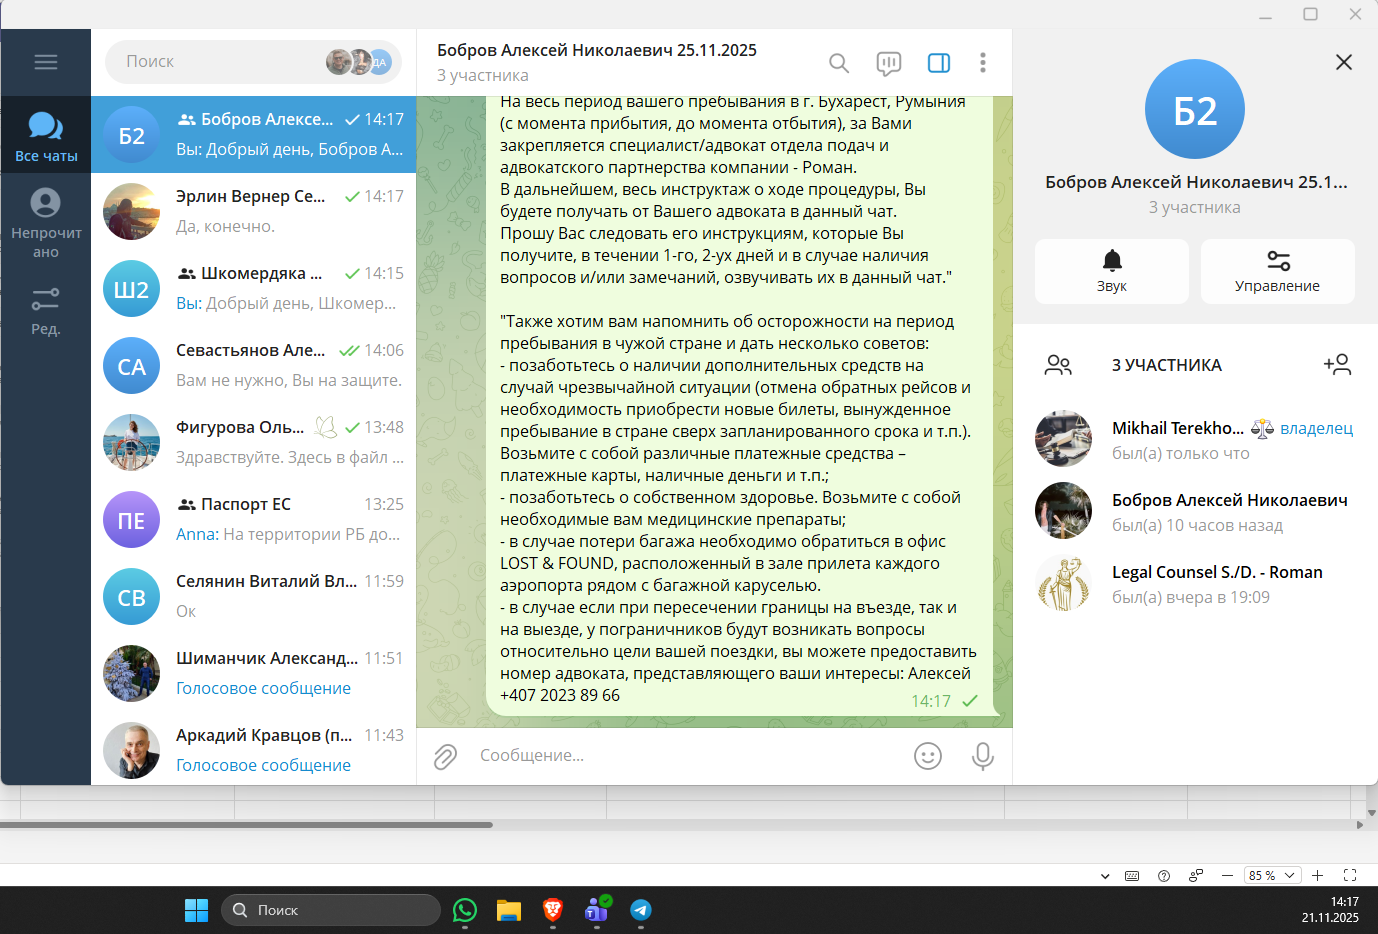Click the chat title Бобров Алексей Николаевич 25.11.2025

[x=597, y=50]
